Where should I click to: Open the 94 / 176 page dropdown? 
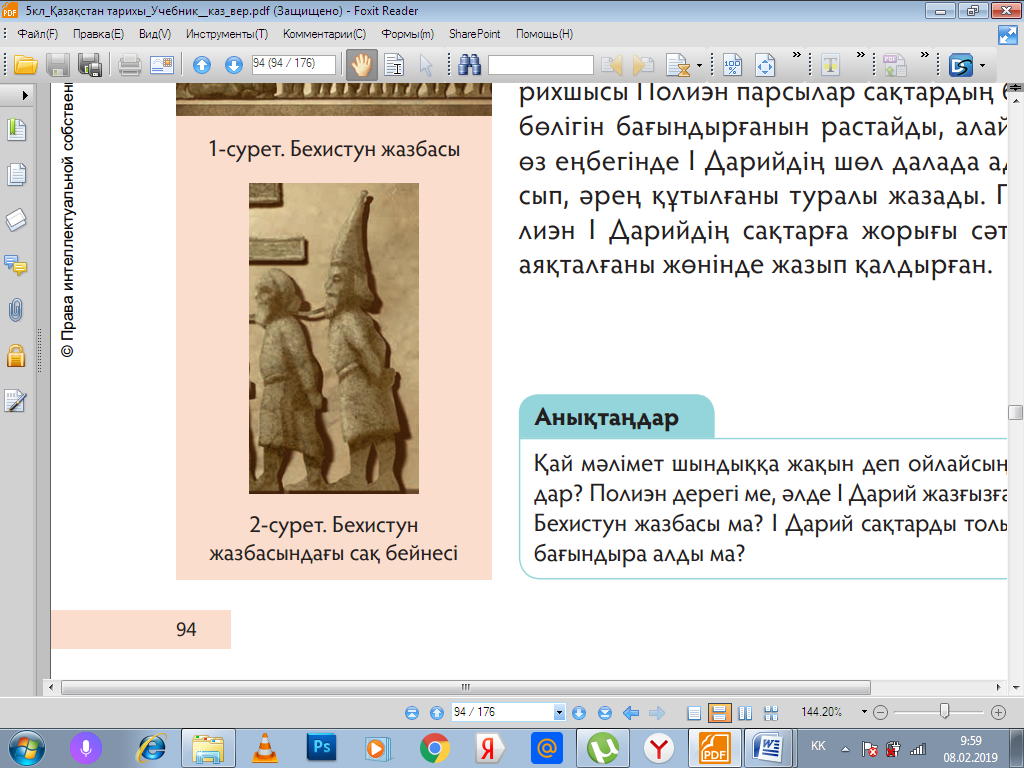[x=559, y=712]
